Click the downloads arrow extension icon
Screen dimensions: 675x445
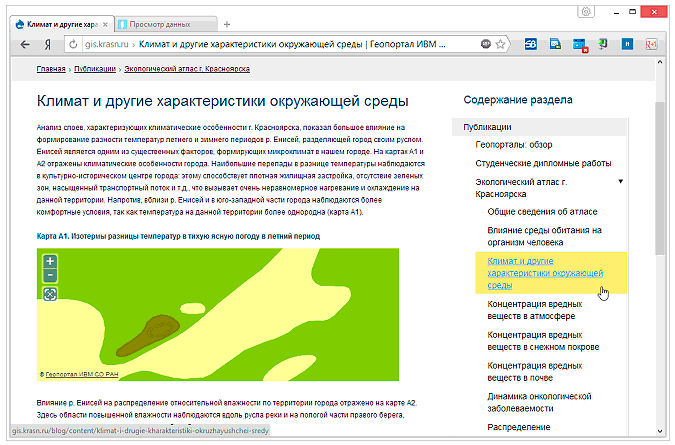[x=604, y=45]
